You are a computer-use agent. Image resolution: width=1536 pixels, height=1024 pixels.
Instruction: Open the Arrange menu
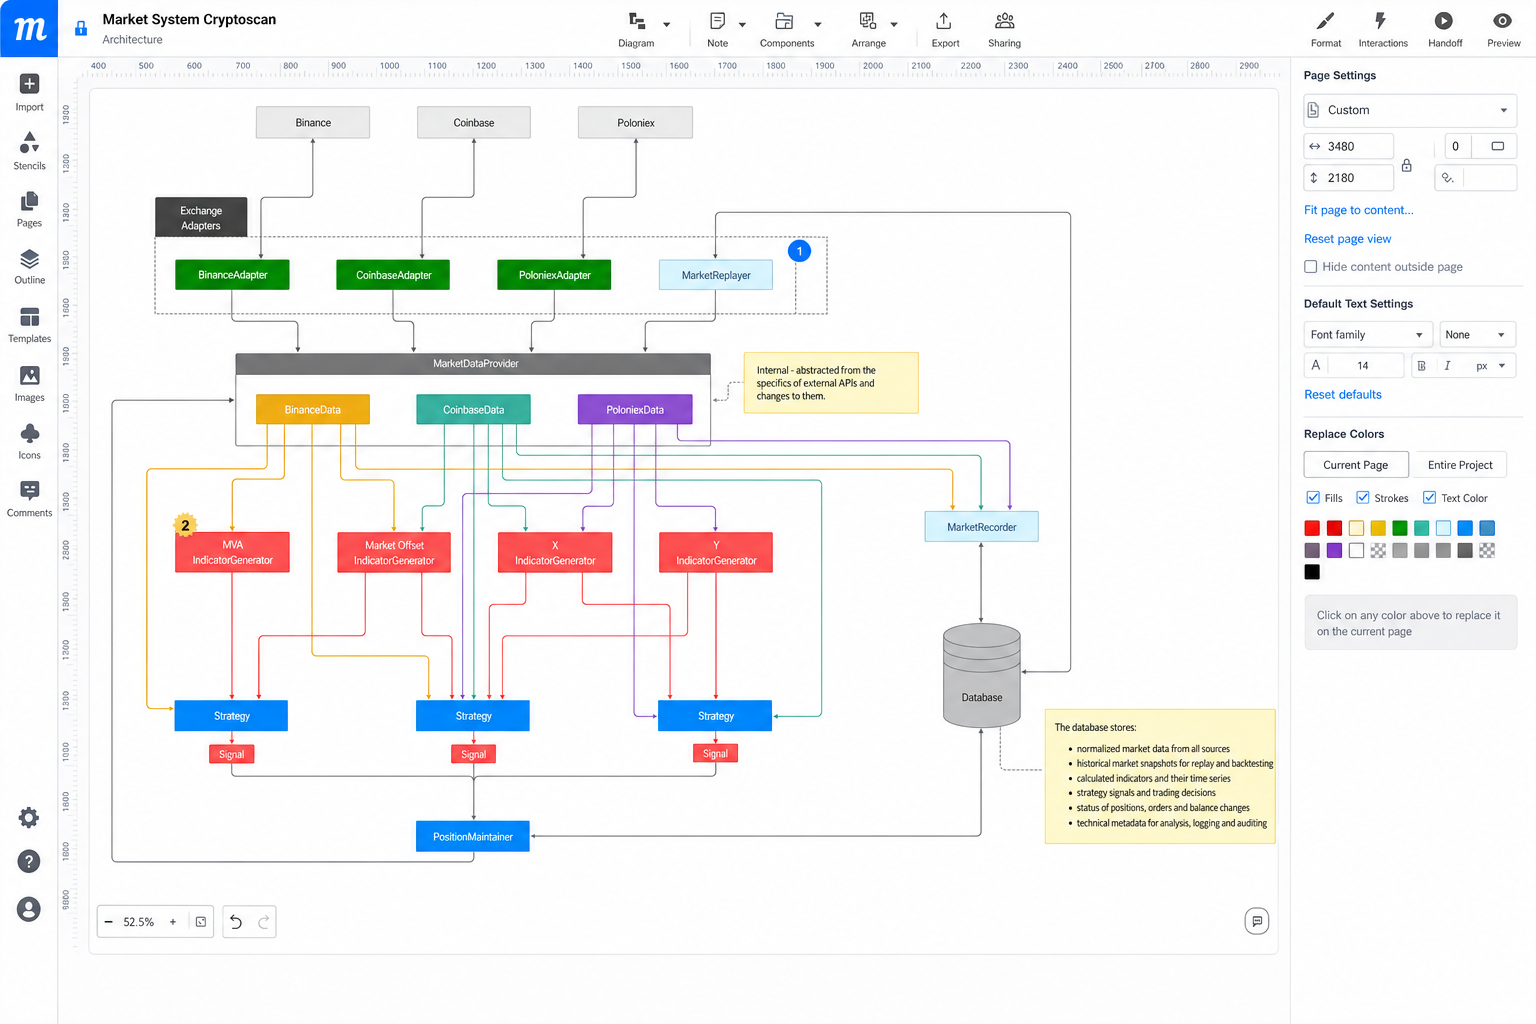pos(868,29)
